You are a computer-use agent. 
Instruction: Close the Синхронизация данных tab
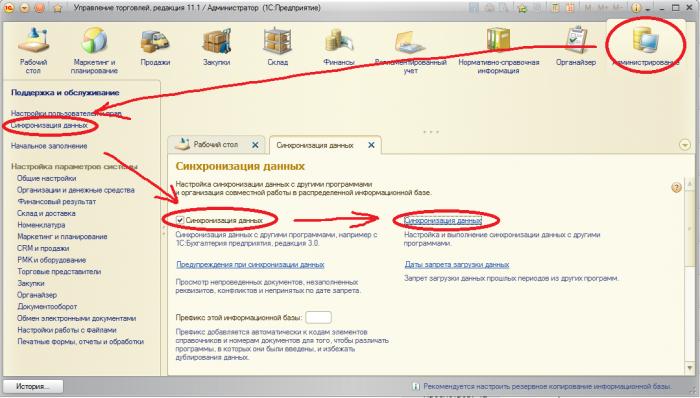tap(371, 145)
